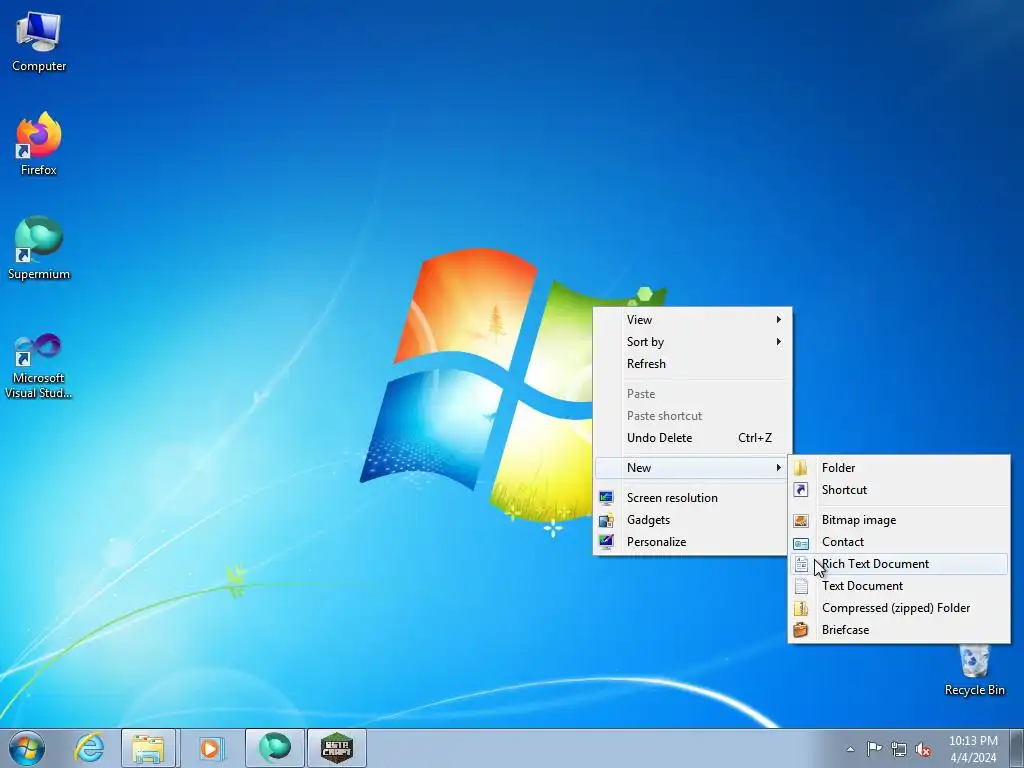Choose Undo Delete in the context menu
Screen dimensions: 1024x768
[x=692, y=438]
